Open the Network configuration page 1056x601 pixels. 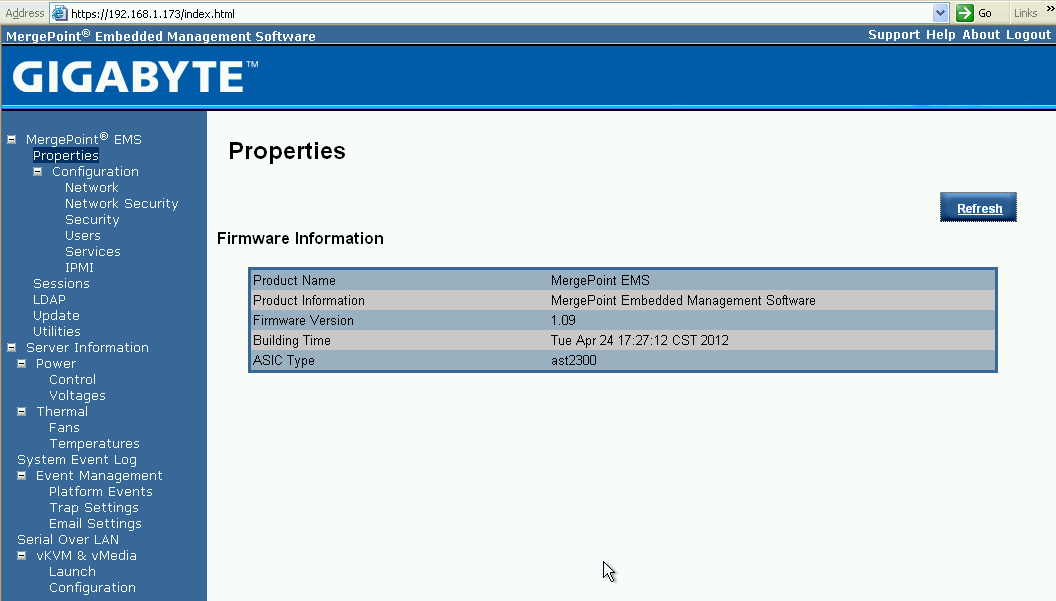click(x=92, y=187)
